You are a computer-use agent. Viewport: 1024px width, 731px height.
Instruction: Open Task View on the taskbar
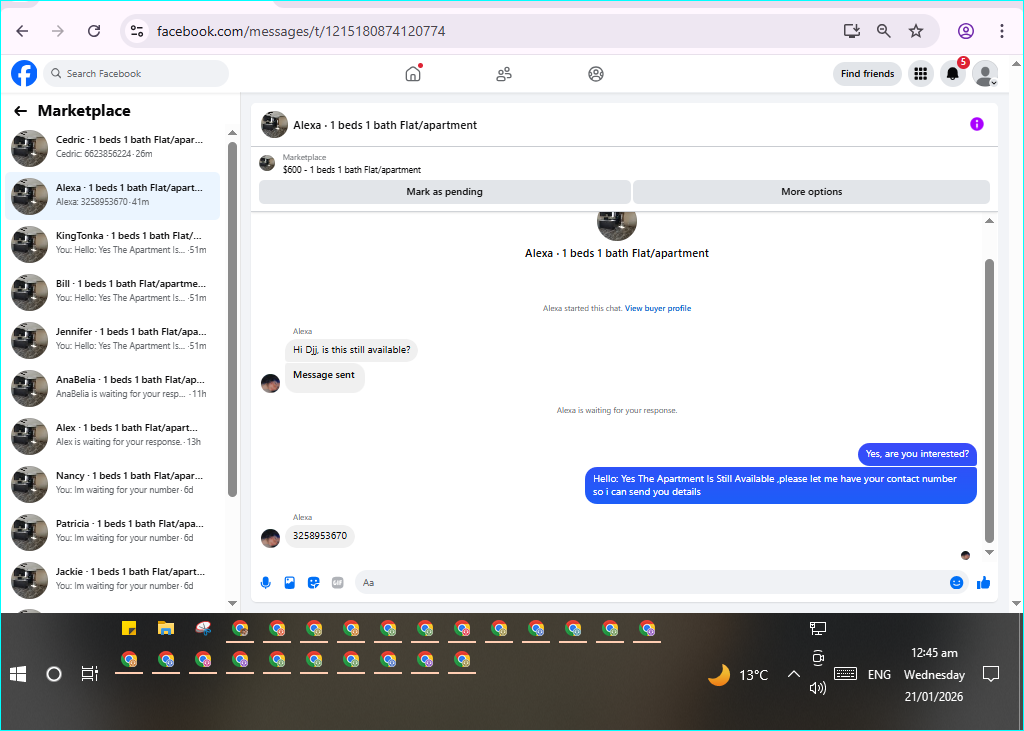(x=89, y=674)
